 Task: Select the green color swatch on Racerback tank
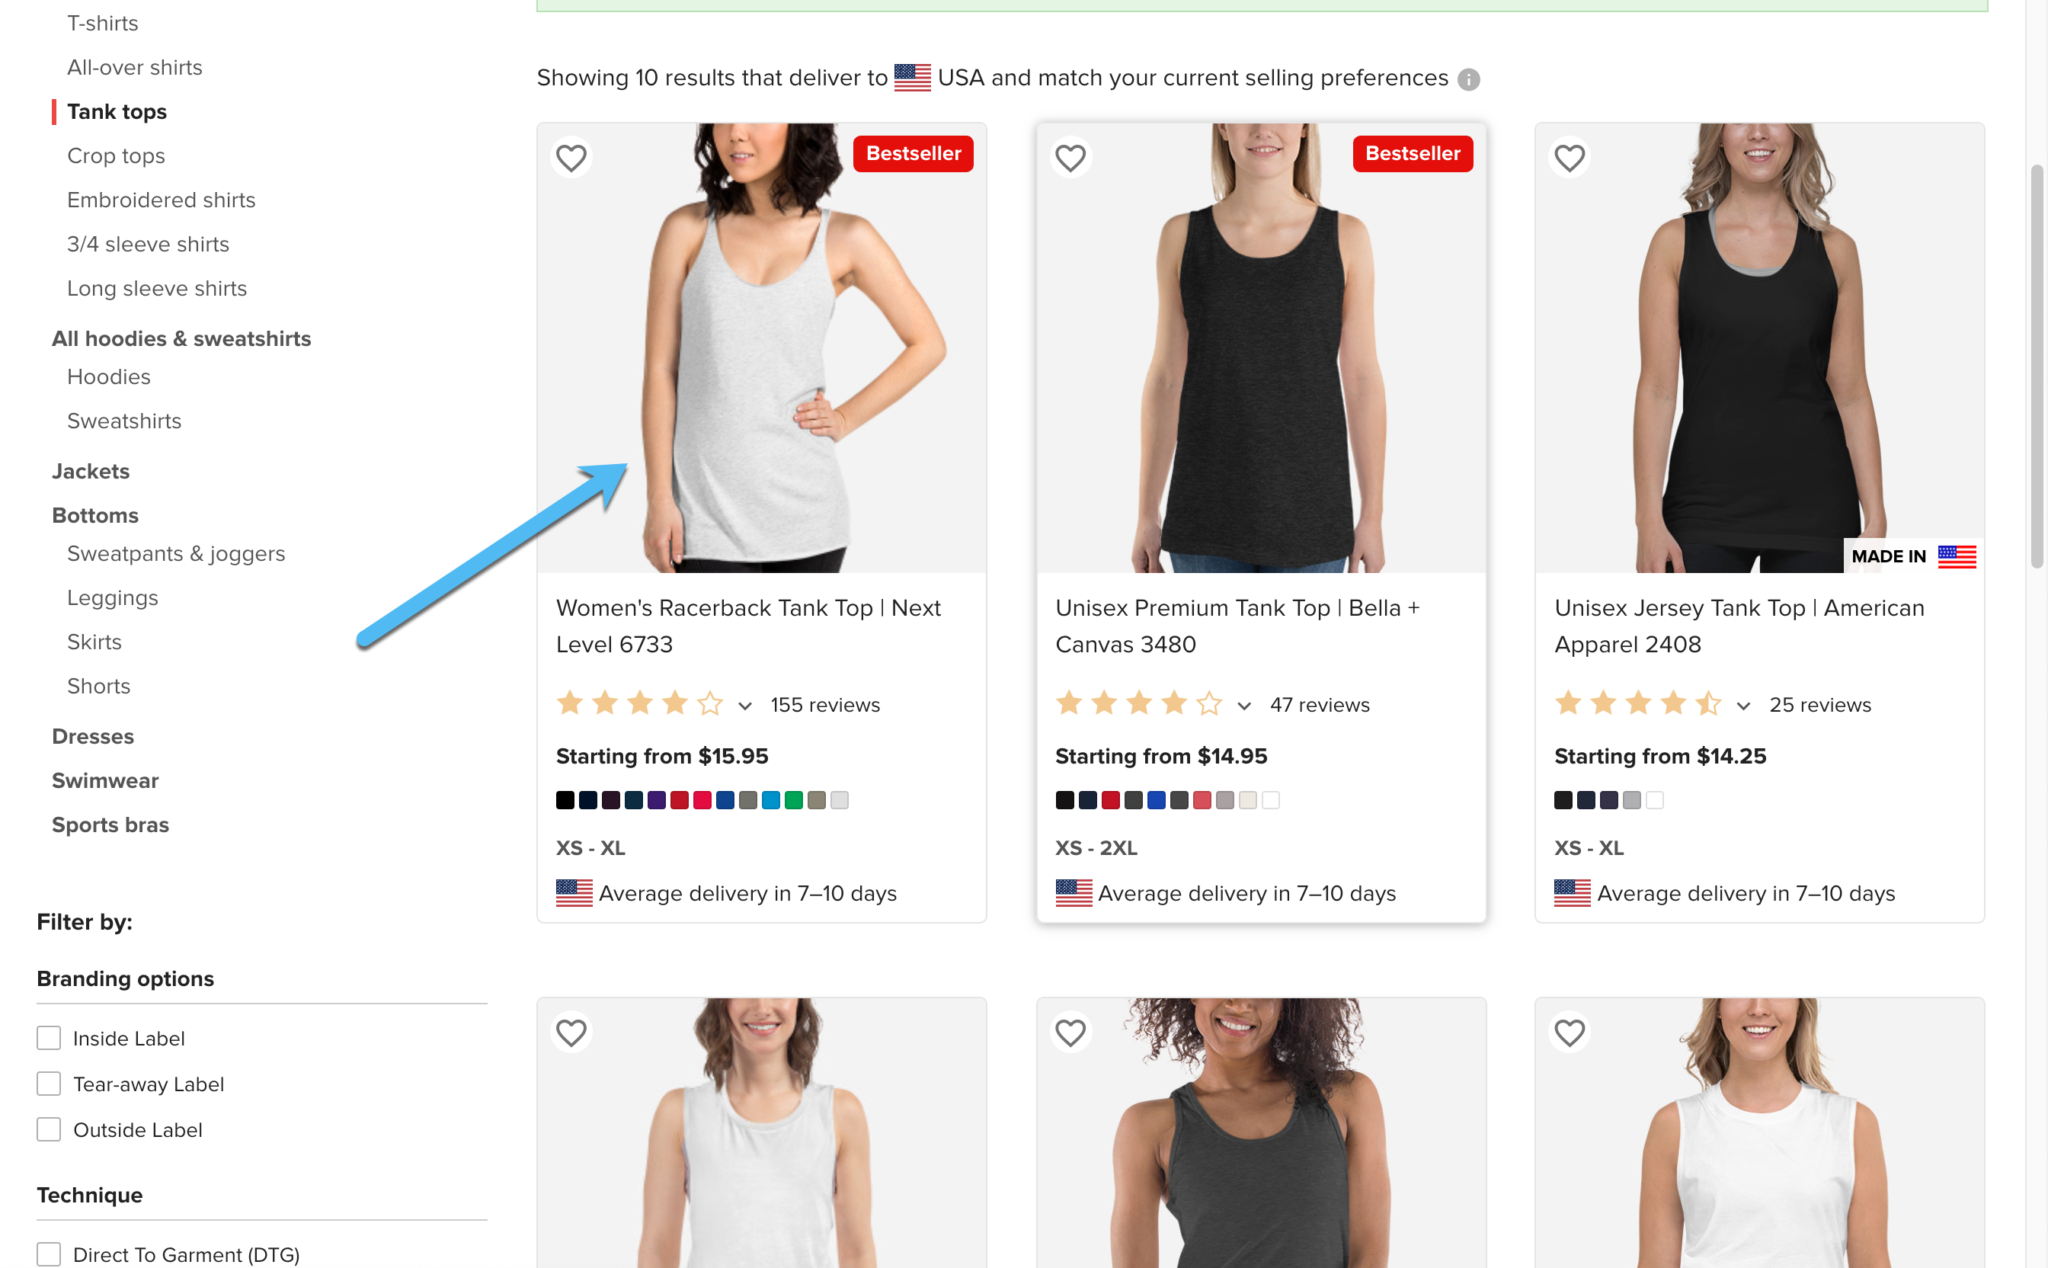793,800
